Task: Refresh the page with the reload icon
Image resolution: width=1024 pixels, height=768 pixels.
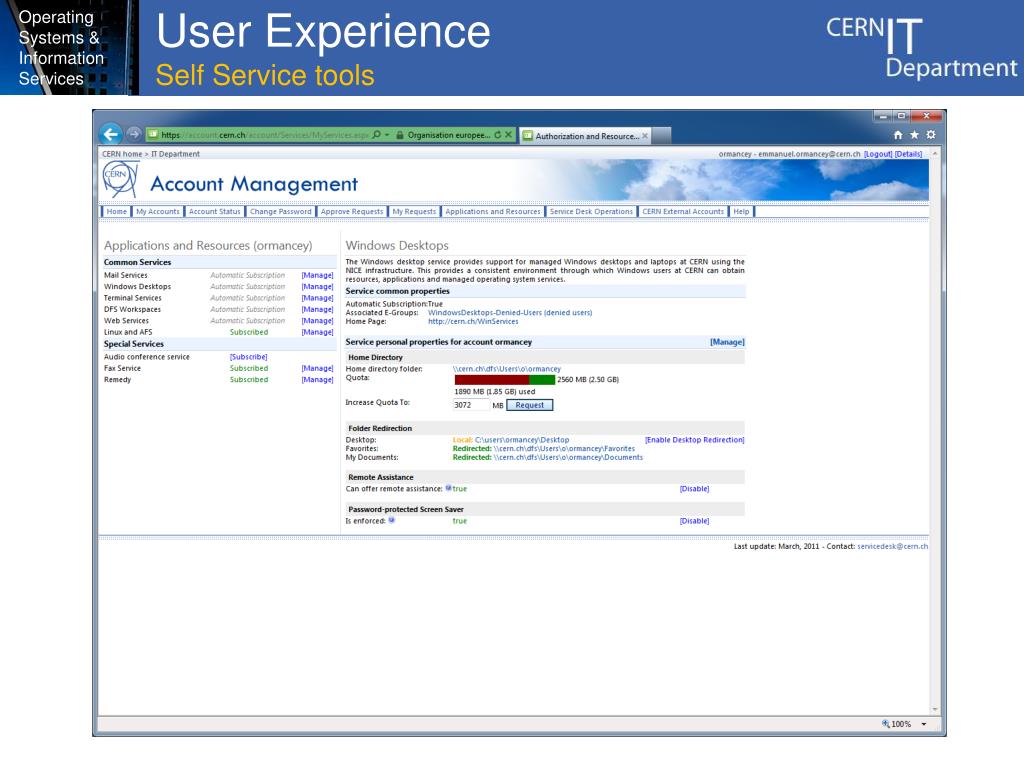Action: pos(498,135)
